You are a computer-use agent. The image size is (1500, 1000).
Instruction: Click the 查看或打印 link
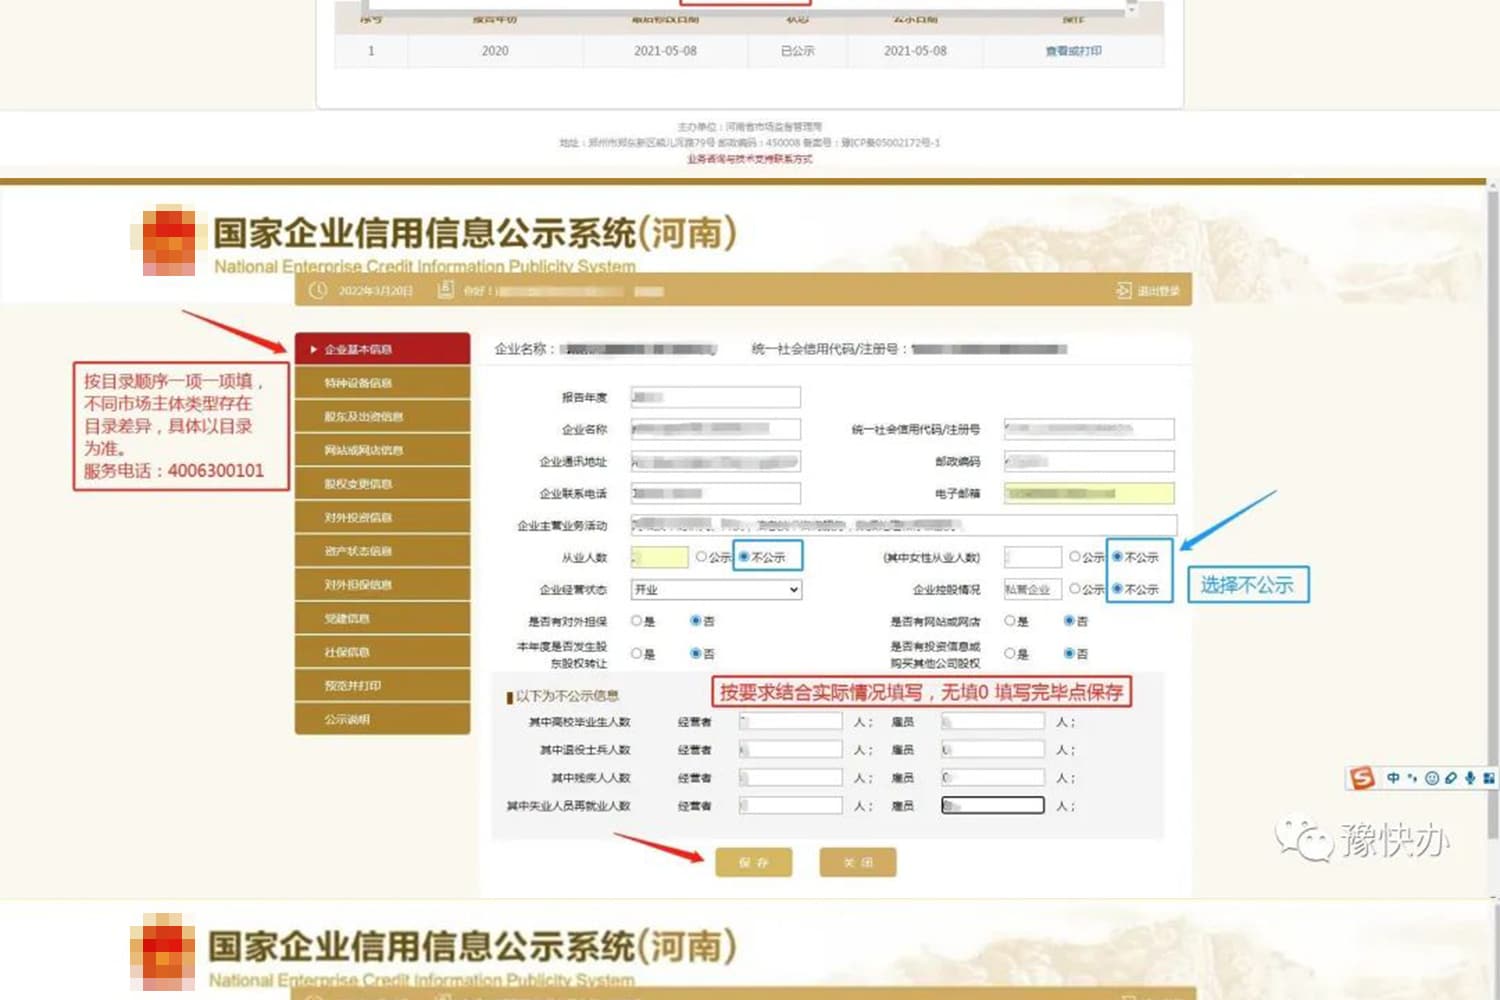(1073, 51)
